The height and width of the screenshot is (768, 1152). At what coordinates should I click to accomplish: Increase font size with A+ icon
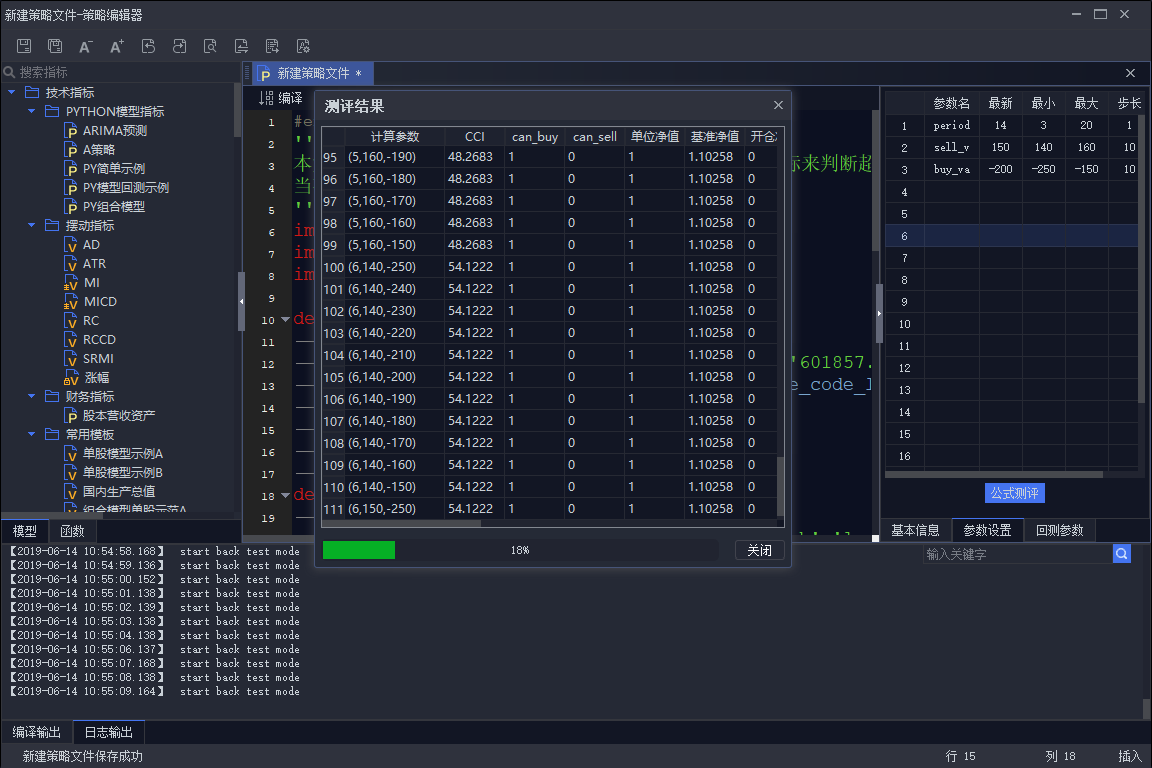[x=117, y=46]
